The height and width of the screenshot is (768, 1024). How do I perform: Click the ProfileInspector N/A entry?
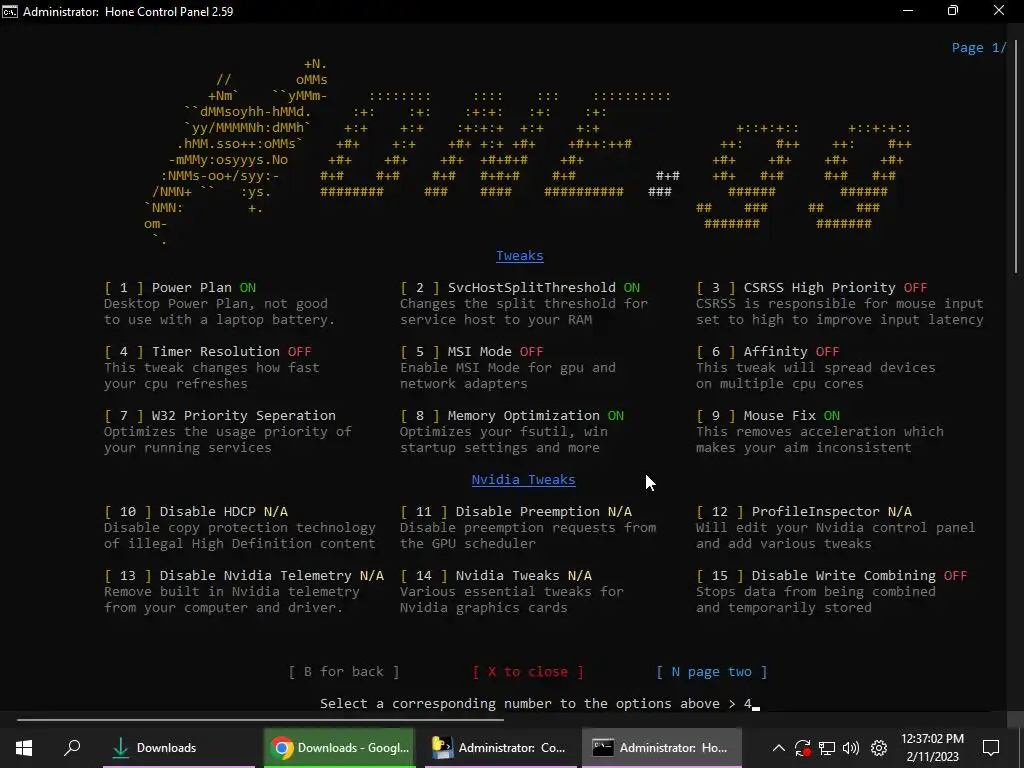[x=804, y=511]
